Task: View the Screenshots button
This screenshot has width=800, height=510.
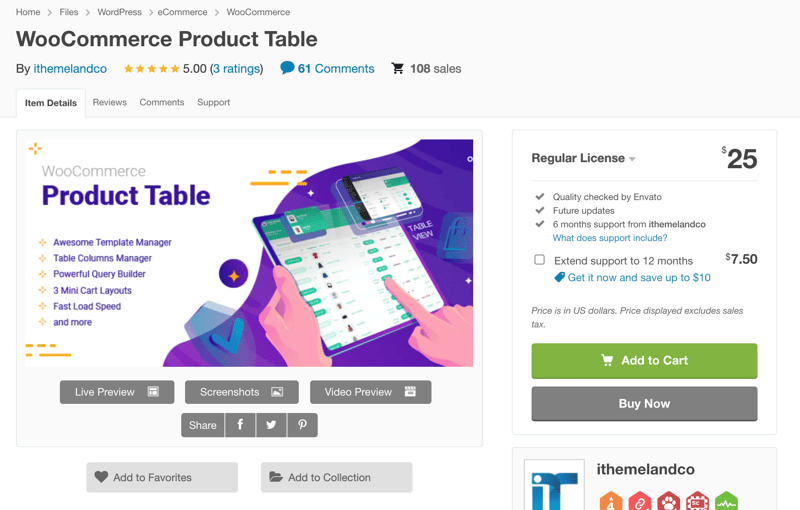Action: click(242, 392)
